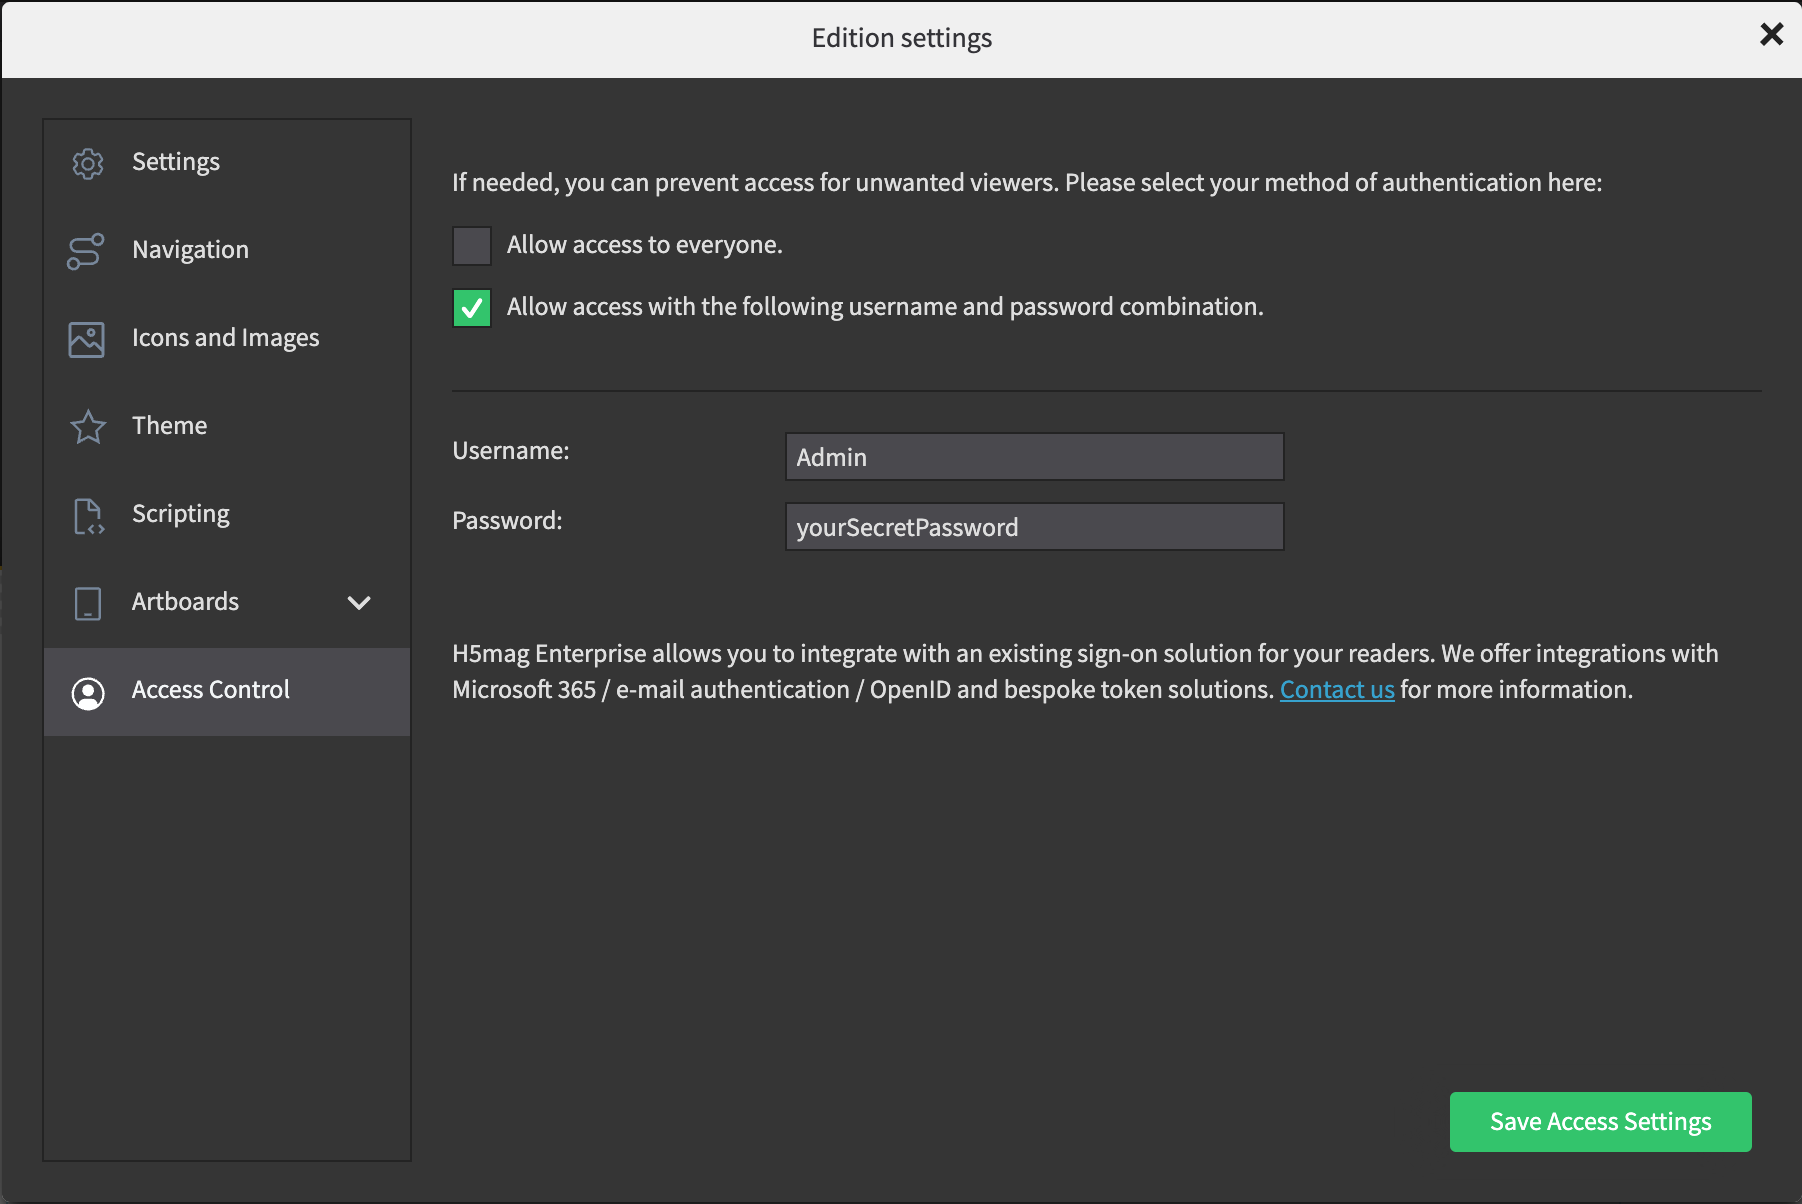Viewport: 1802px width, 1204px height.
Task: Switch to the Theme section
Action: pyautogui.click(x=170, y=426)
